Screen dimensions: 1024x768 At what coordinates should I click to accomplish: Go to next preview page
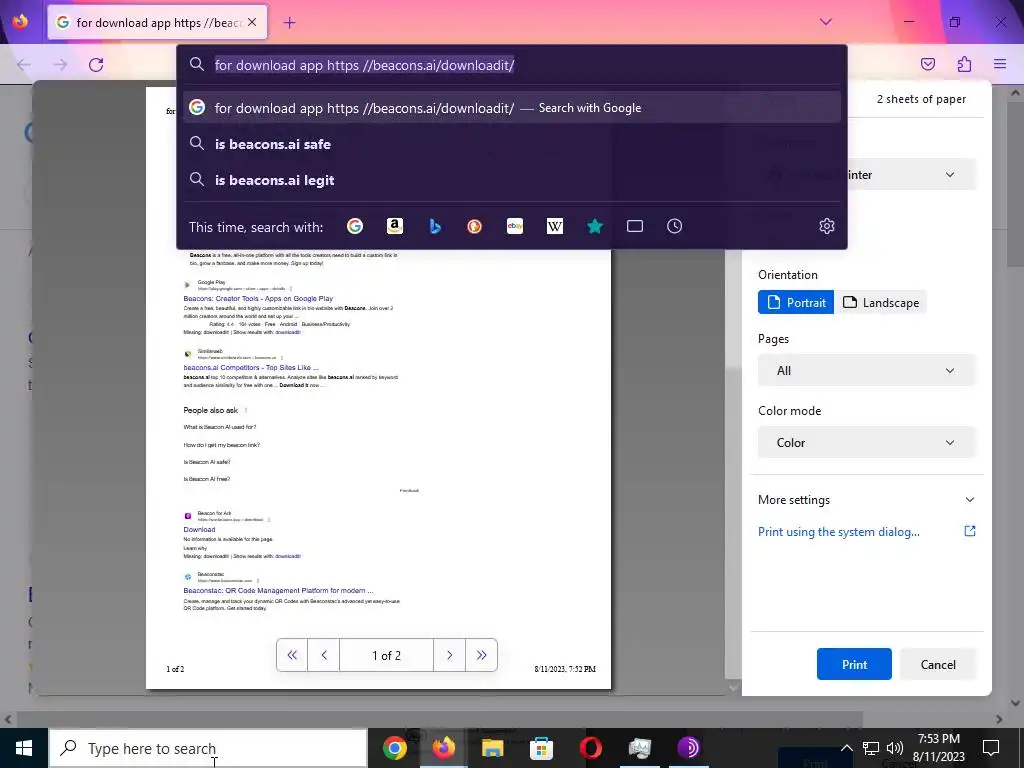tap(449, 655)
